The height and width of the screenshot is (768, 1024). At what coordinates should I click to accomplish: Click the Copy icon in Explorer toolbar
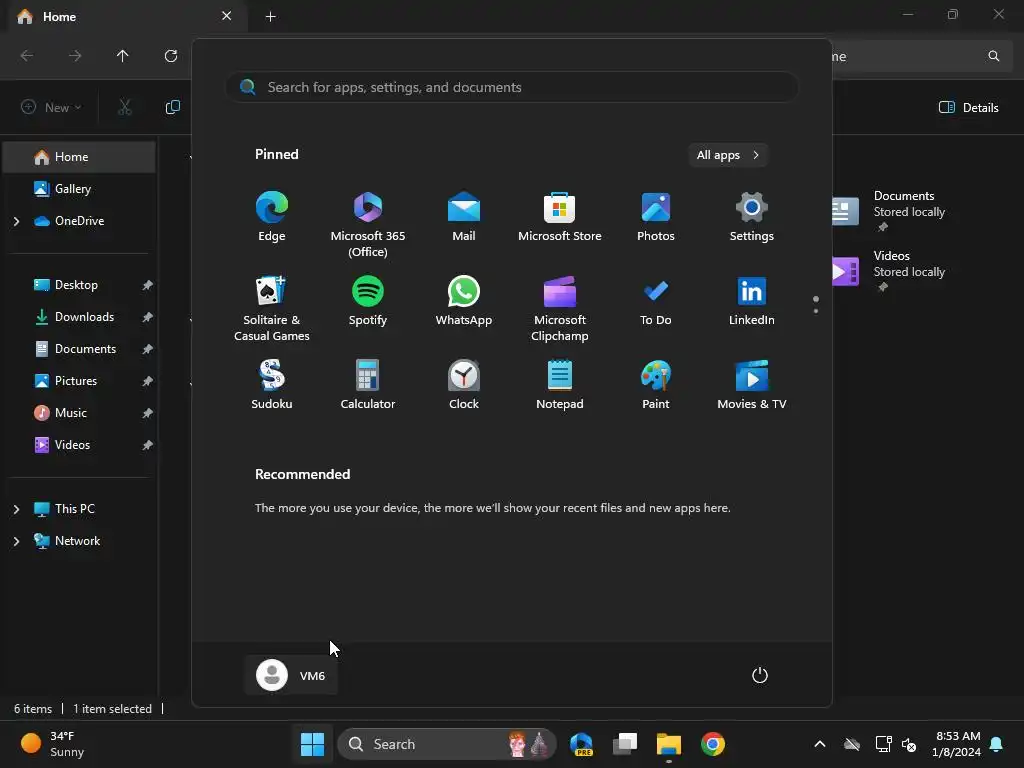pyautogui.click(x=172, y=107)
